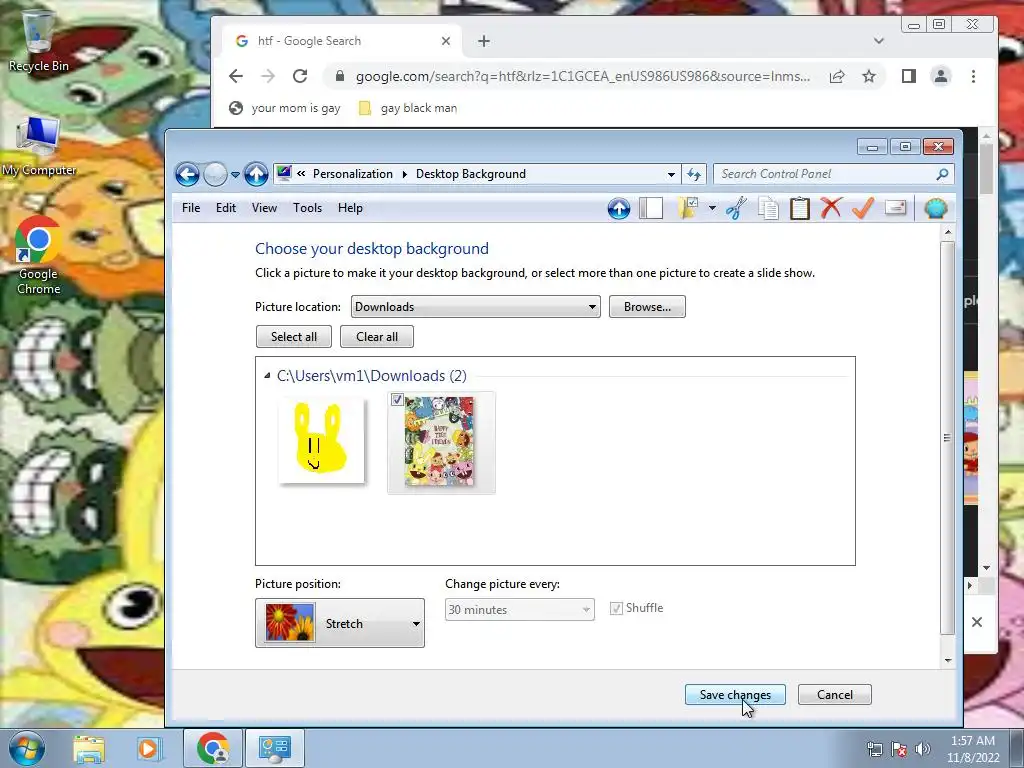The width and height of the screenshot is (1024, 768).
Task: Toggle the navigation pane toolbar icon
Action: tap(651, 208)
